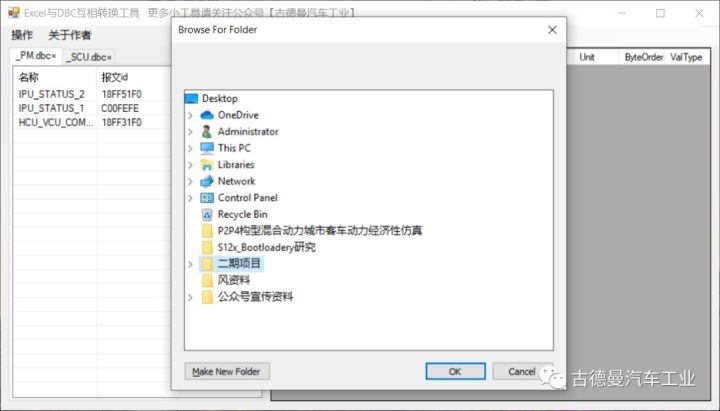Switch to the _SCU.dbc tab
Viewport: 720px width, 411px height.
click(x=89, y=57)
